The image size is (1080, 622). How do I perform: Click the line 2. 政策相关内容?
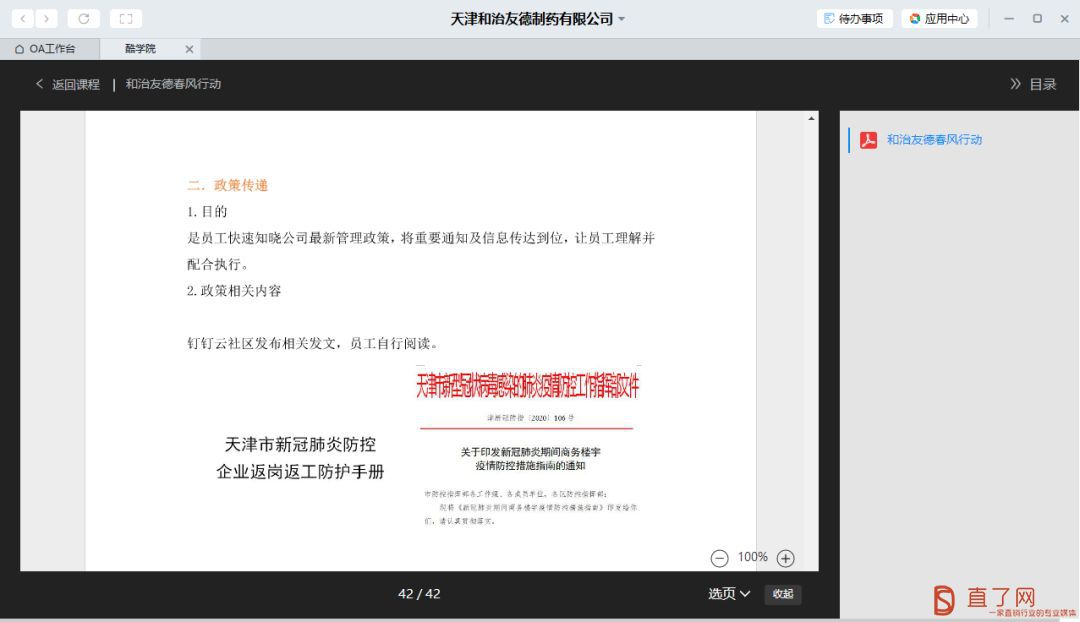click(x=234, y=291)
